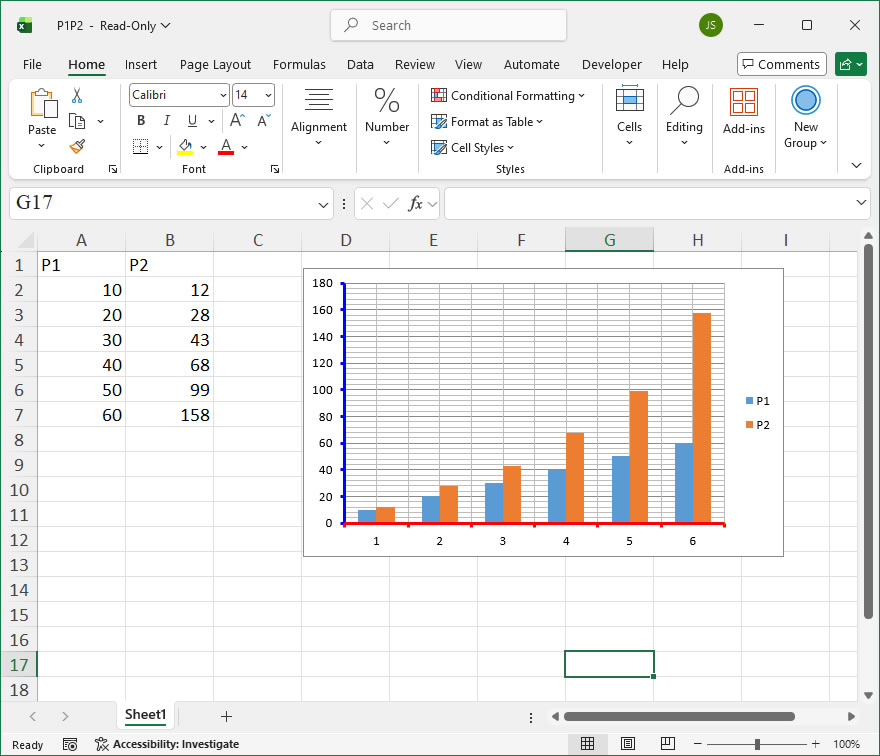Switch to Page Layout view in status bar
880x756 pixels.
[627, 744]
